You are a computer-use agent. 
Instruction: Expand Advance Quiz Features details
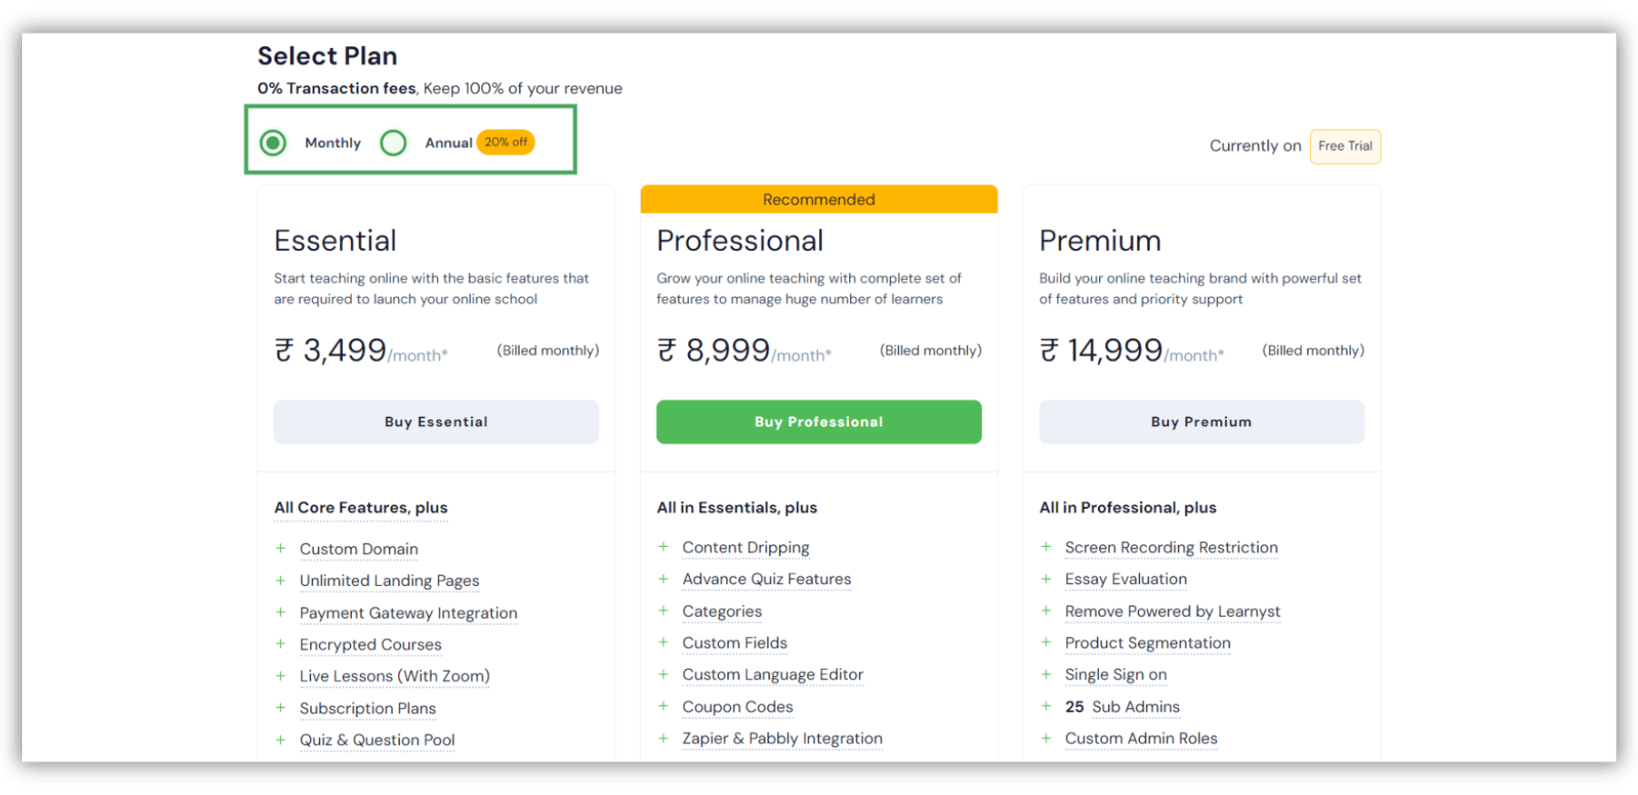click(766, 579)
